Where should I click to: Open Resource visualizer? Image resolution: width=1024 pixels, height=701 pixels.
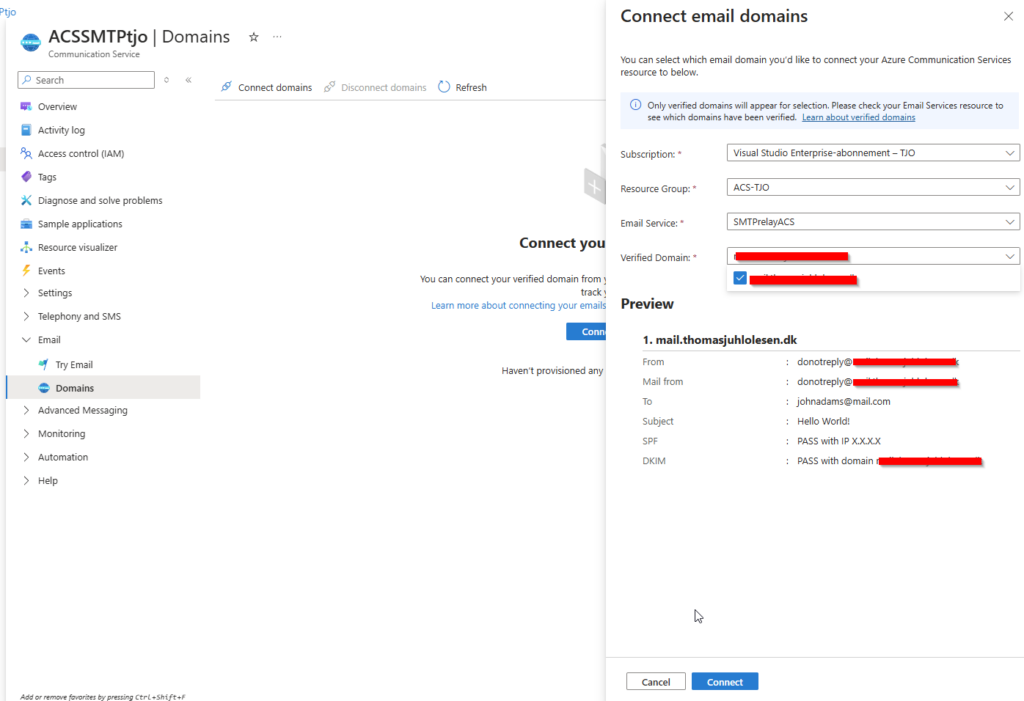(x=78, y=248)
